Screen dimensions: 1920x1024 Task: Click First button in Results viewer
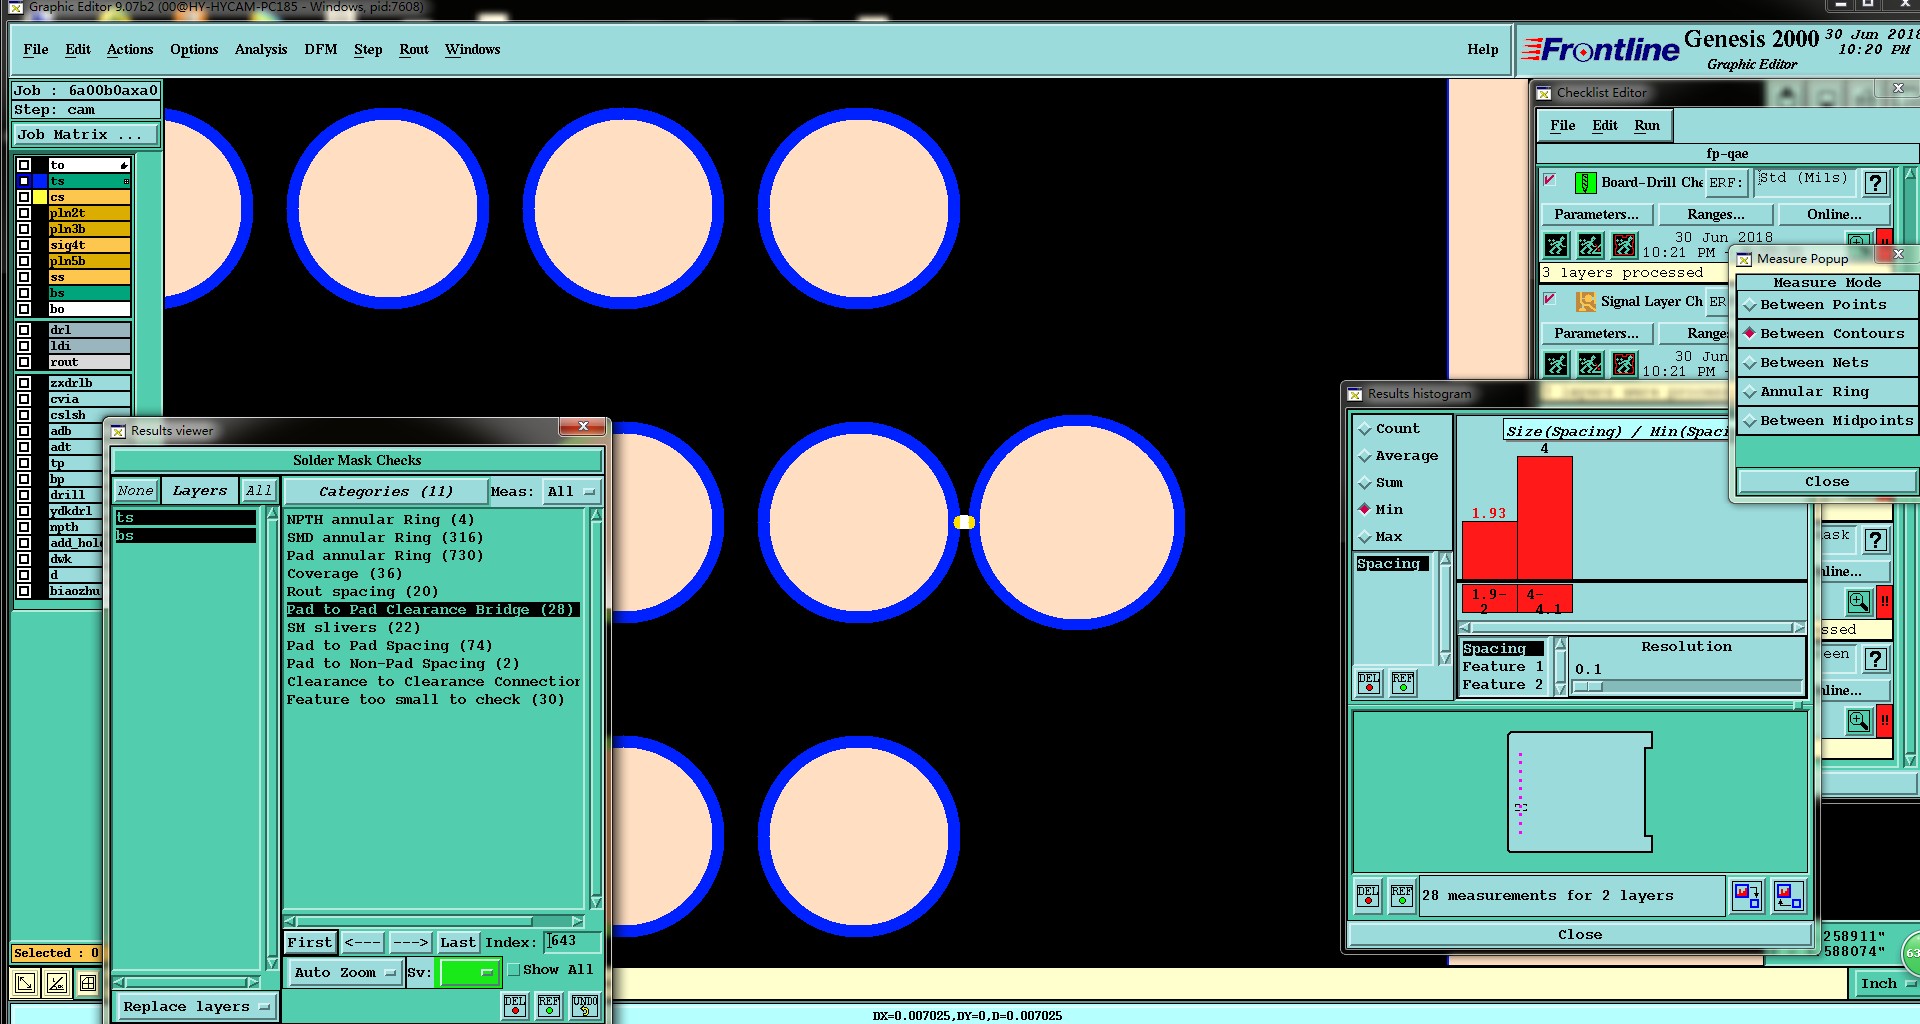310,942
